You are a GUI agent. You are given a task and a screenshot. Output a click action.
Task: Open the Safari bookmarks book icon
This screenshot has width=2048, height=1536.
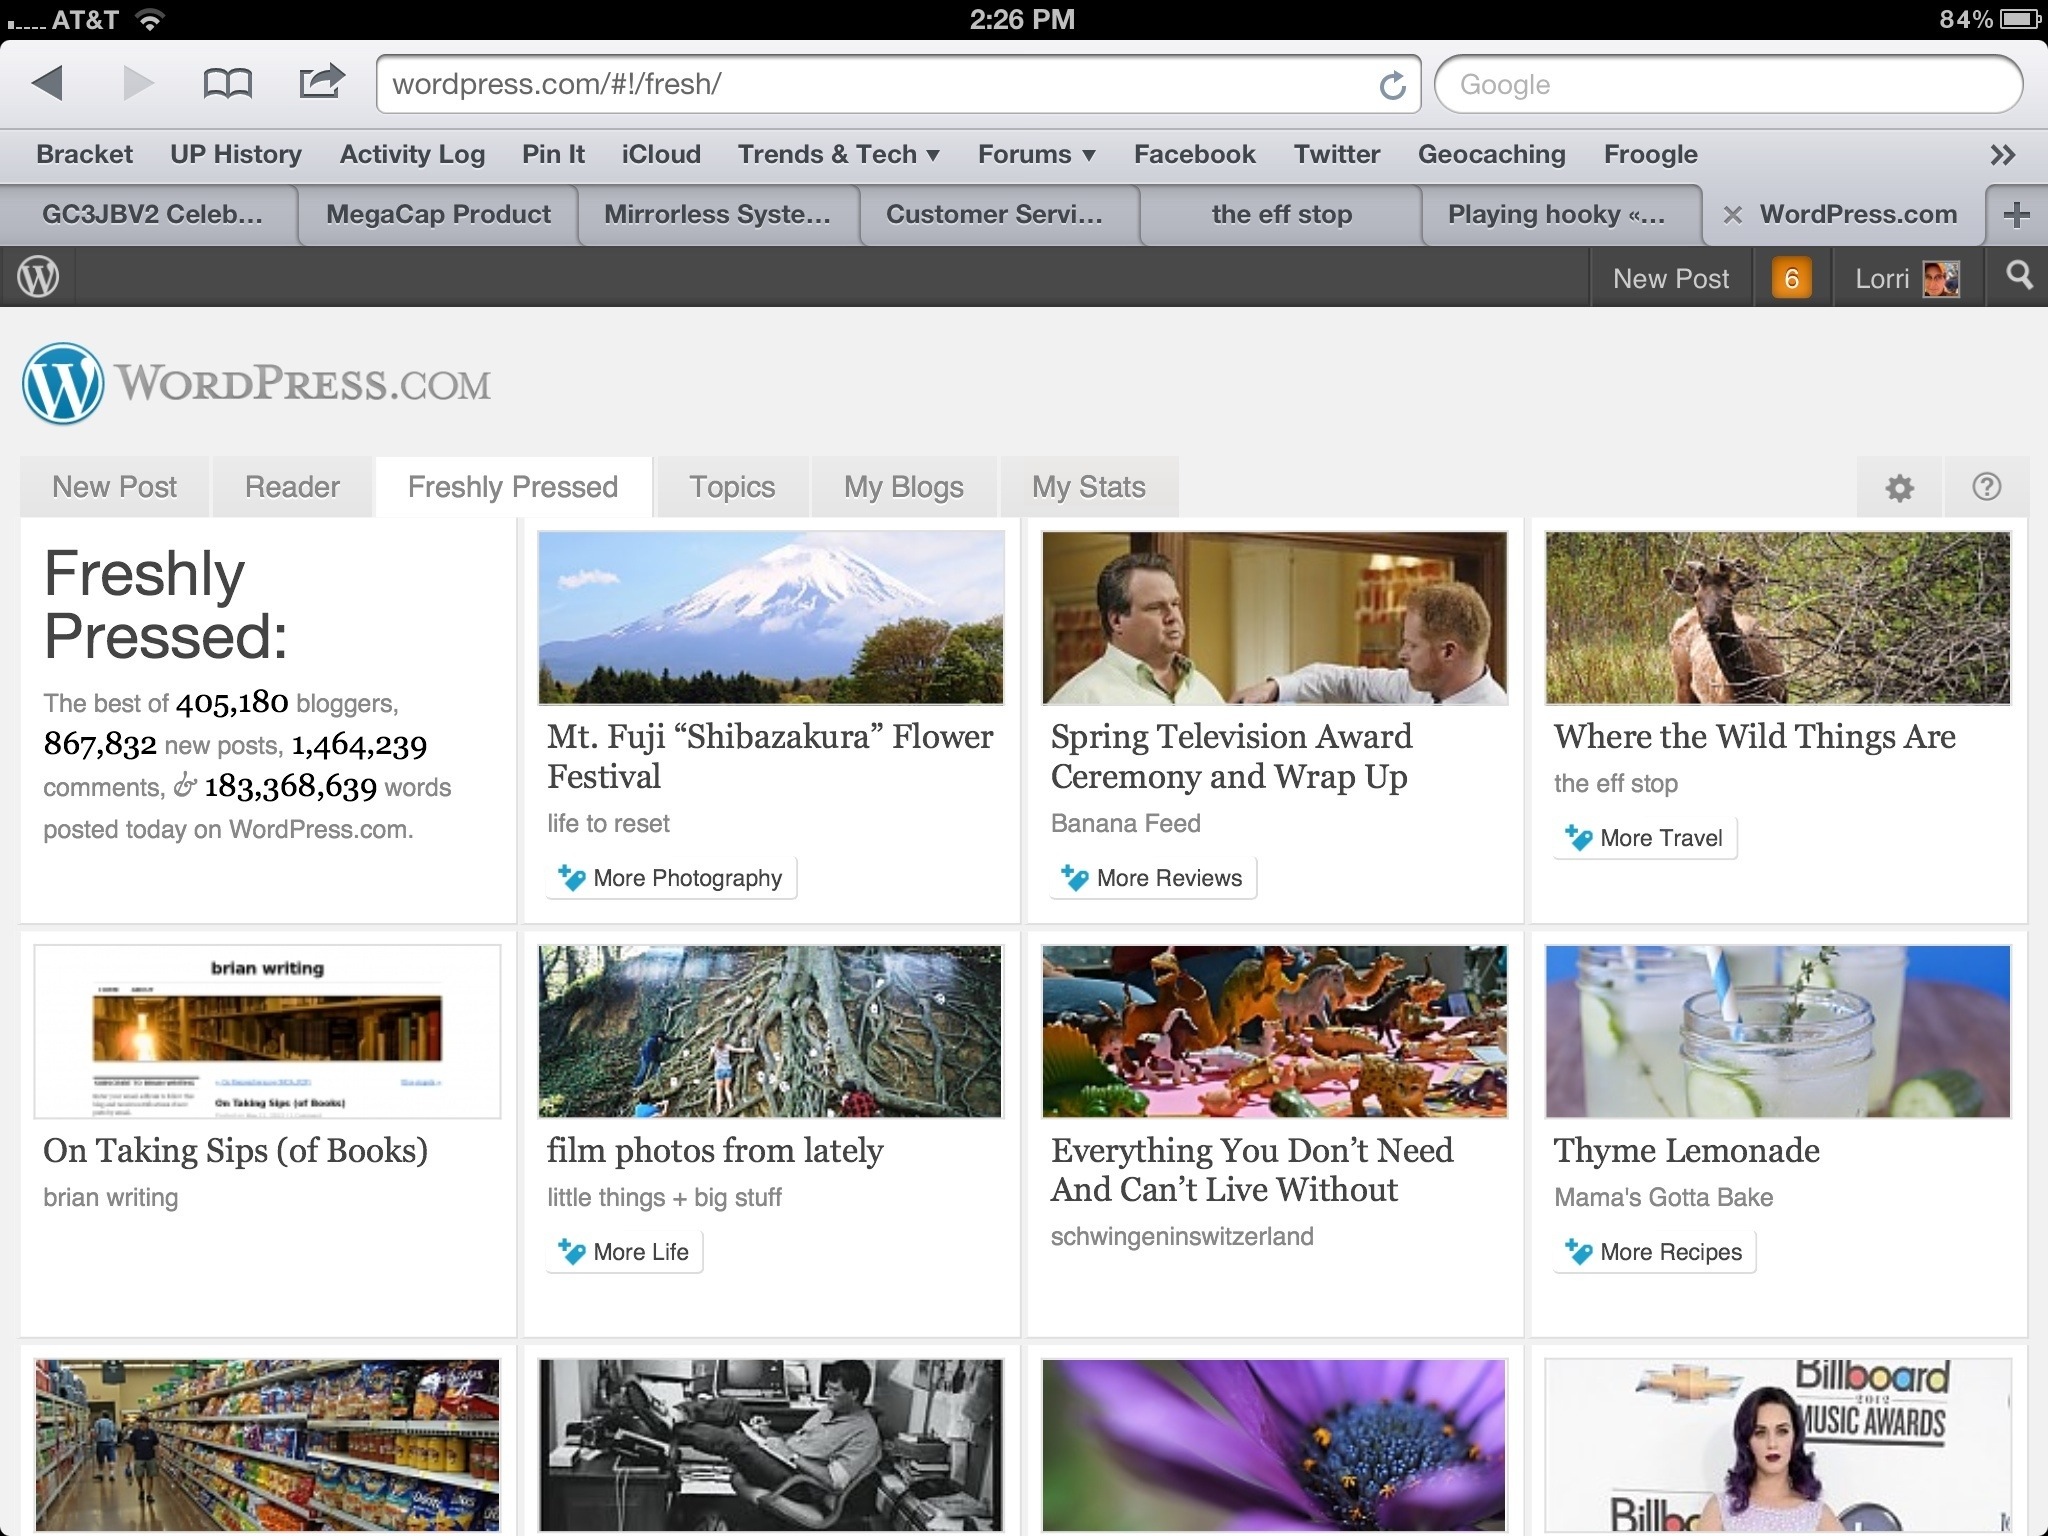pos(227,83)
